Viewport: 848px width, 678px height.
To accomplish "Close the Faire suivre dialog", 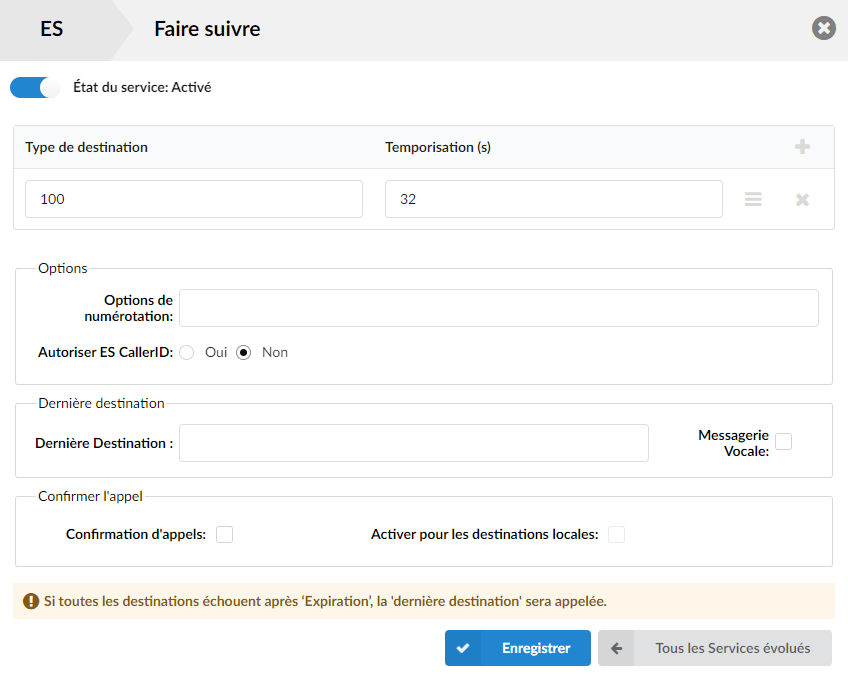I will click(824, 28).
